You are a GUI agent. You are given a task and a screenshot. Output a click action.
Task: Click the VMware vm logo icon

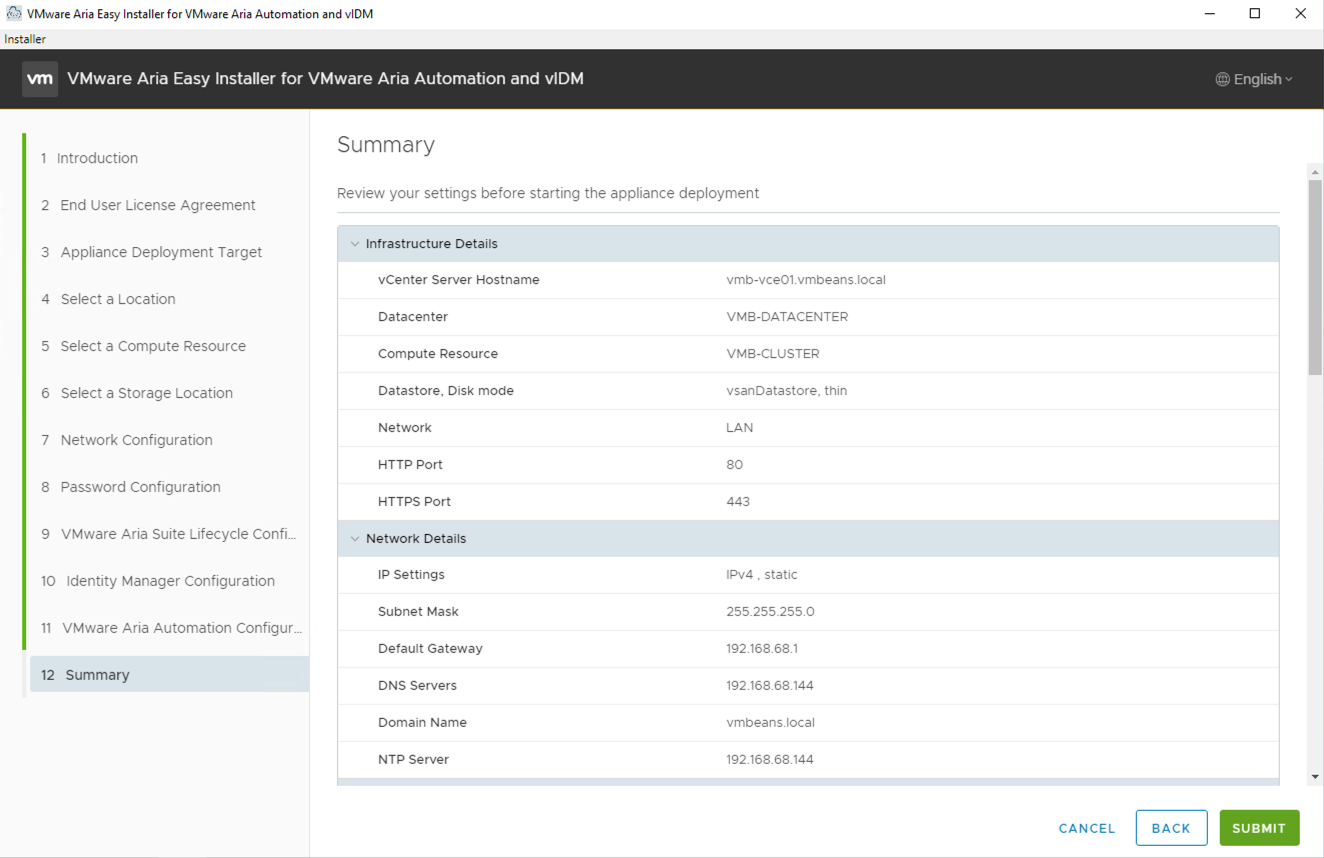point(40,79)
